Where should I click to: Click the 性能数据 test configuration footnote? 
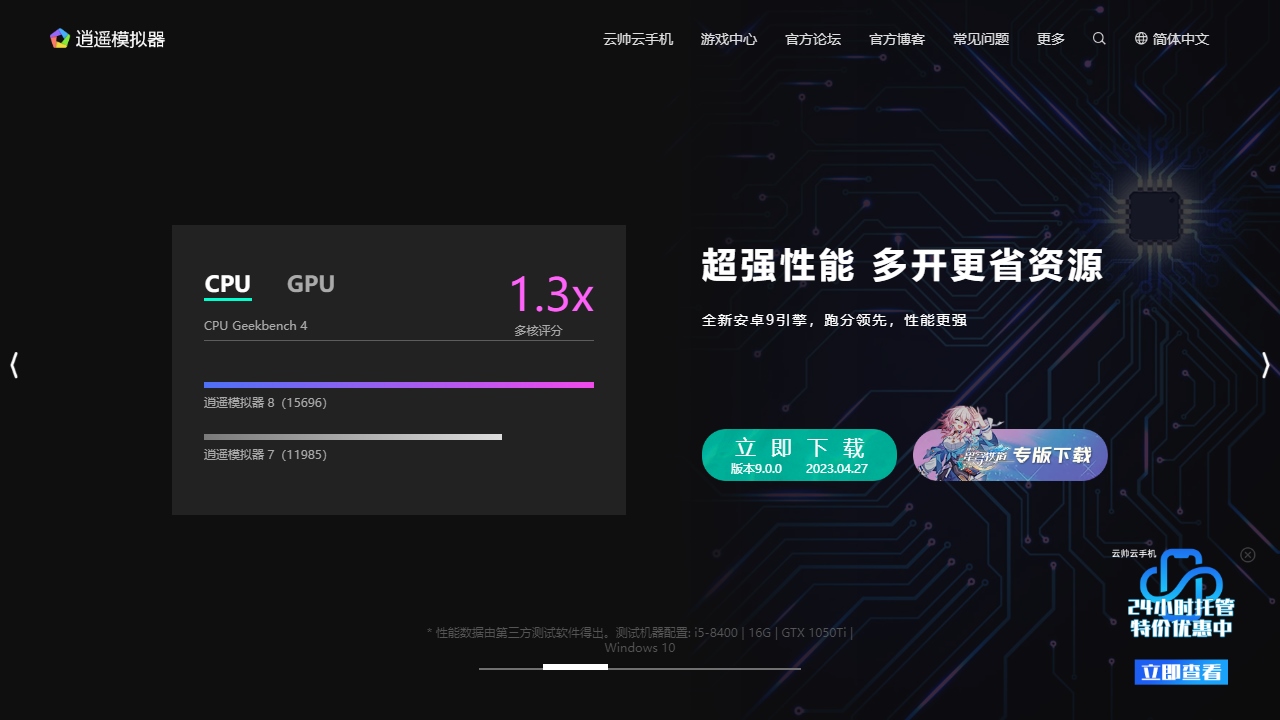(640, 640)
